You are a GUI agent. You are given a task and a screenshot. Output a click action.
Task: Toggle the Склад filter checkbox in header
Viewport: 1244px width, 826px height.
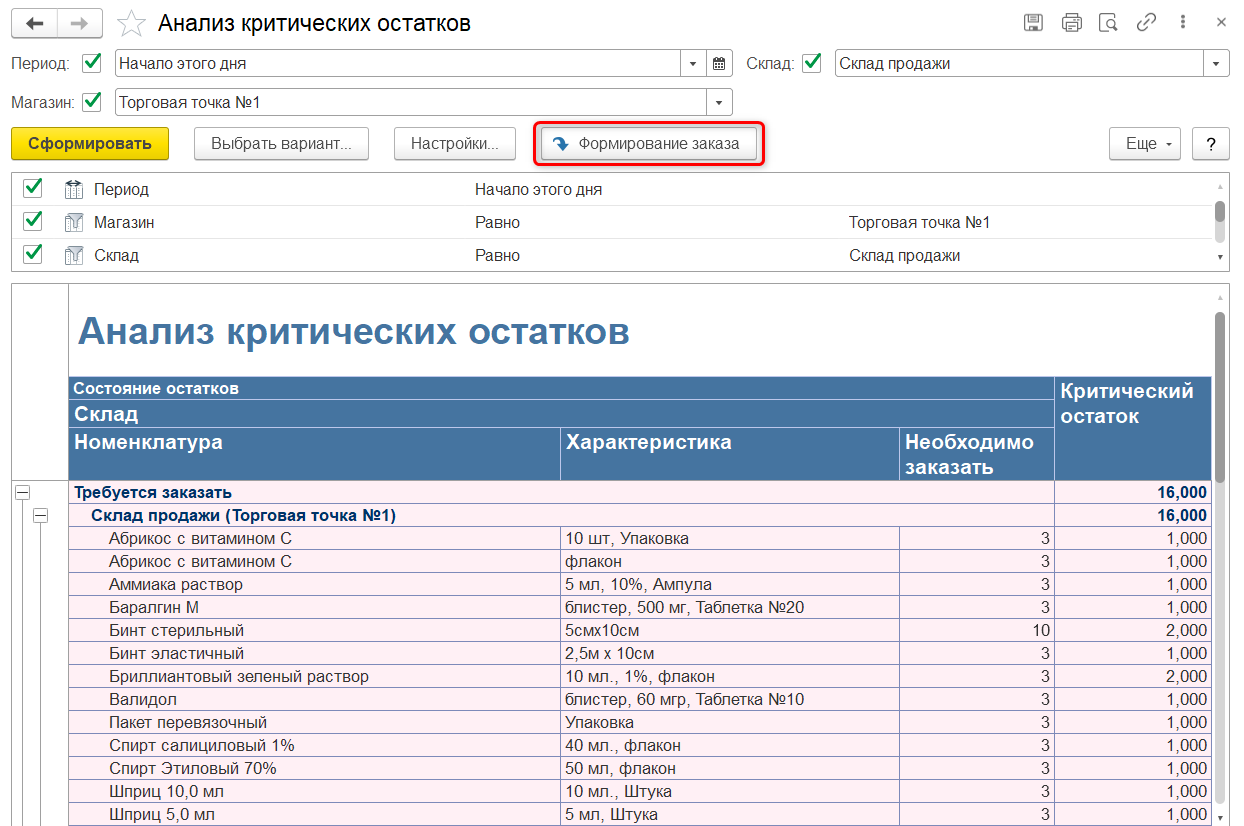[813, 63]
